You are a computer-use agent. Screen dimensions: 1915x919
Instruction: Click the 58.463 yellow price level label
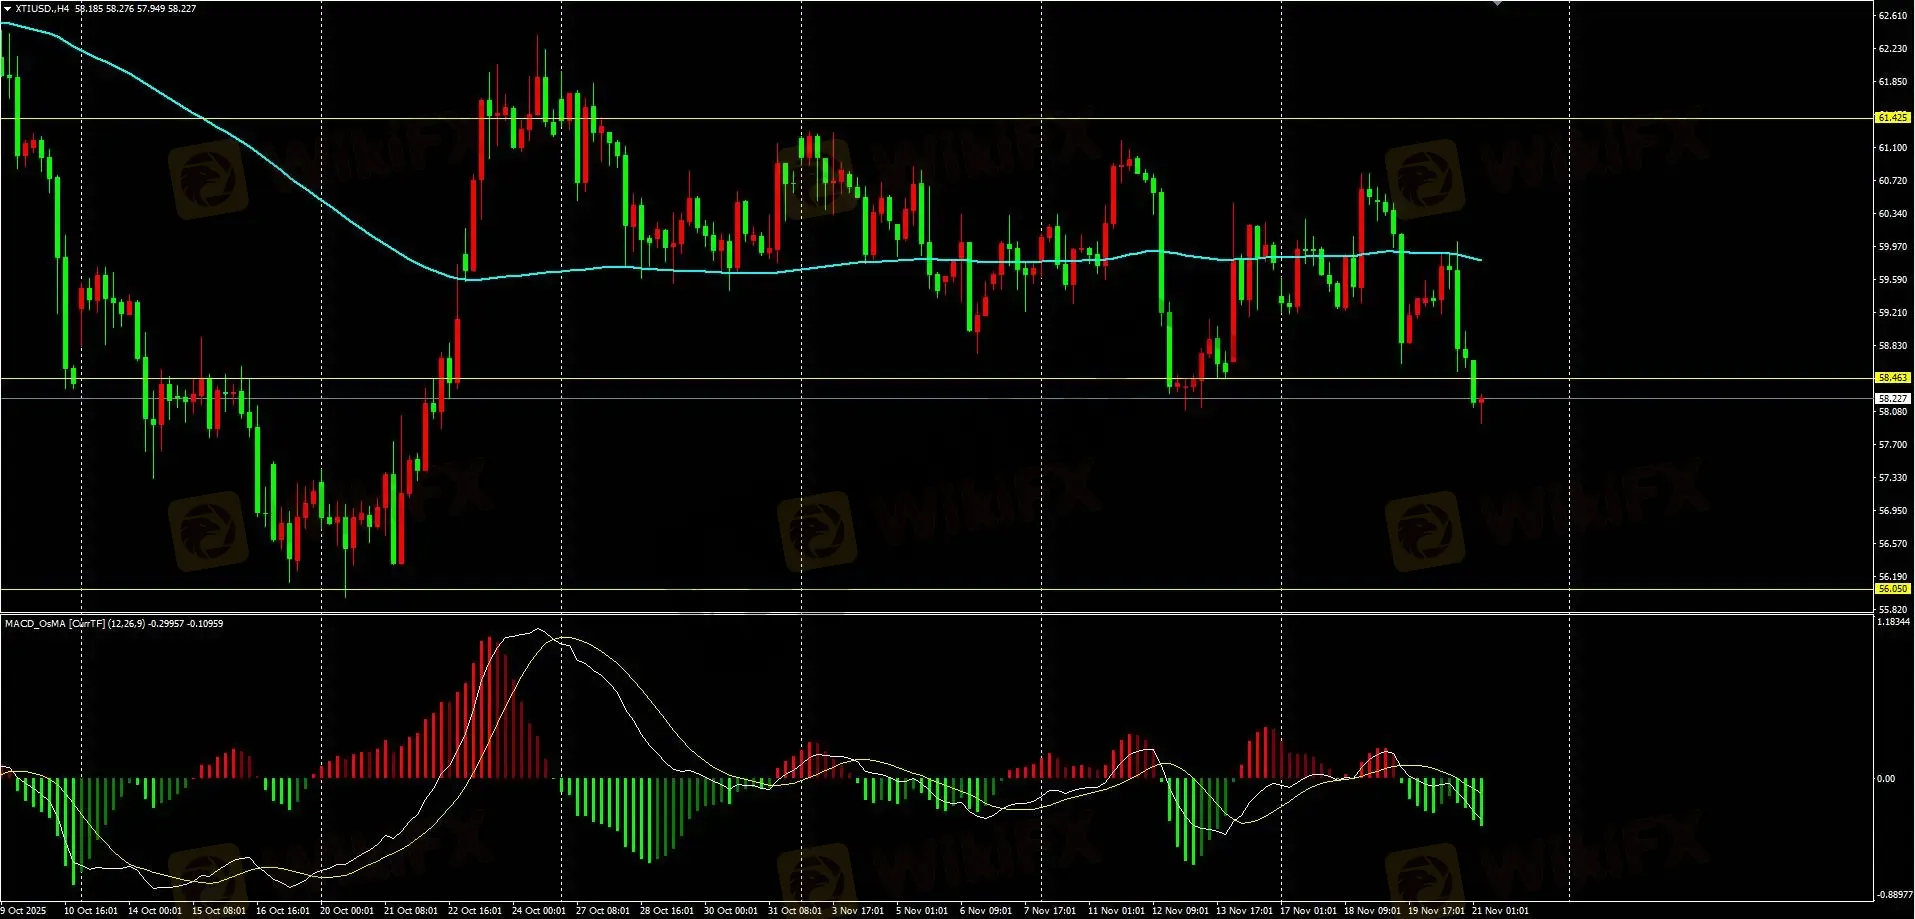click(1892, 378)
